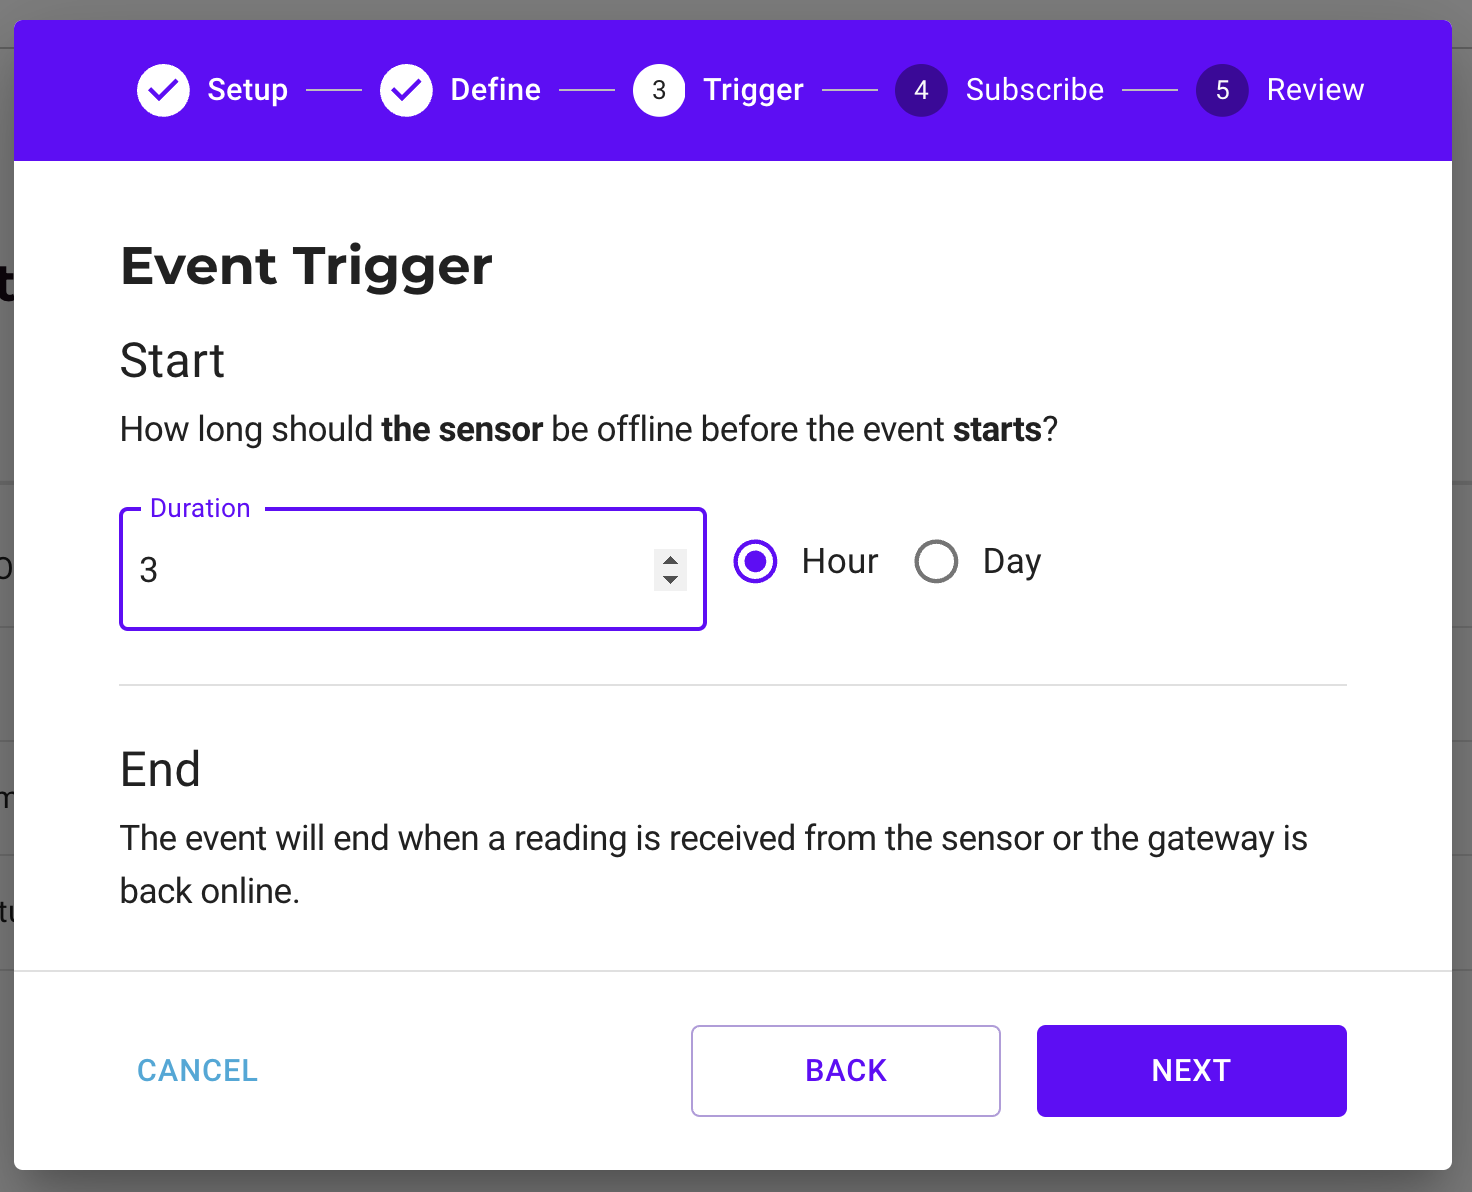This screenshot has width=1472, height=1192.
Task: Click the Subscribe label in the stepper
Action: [x=1034, y=89]
